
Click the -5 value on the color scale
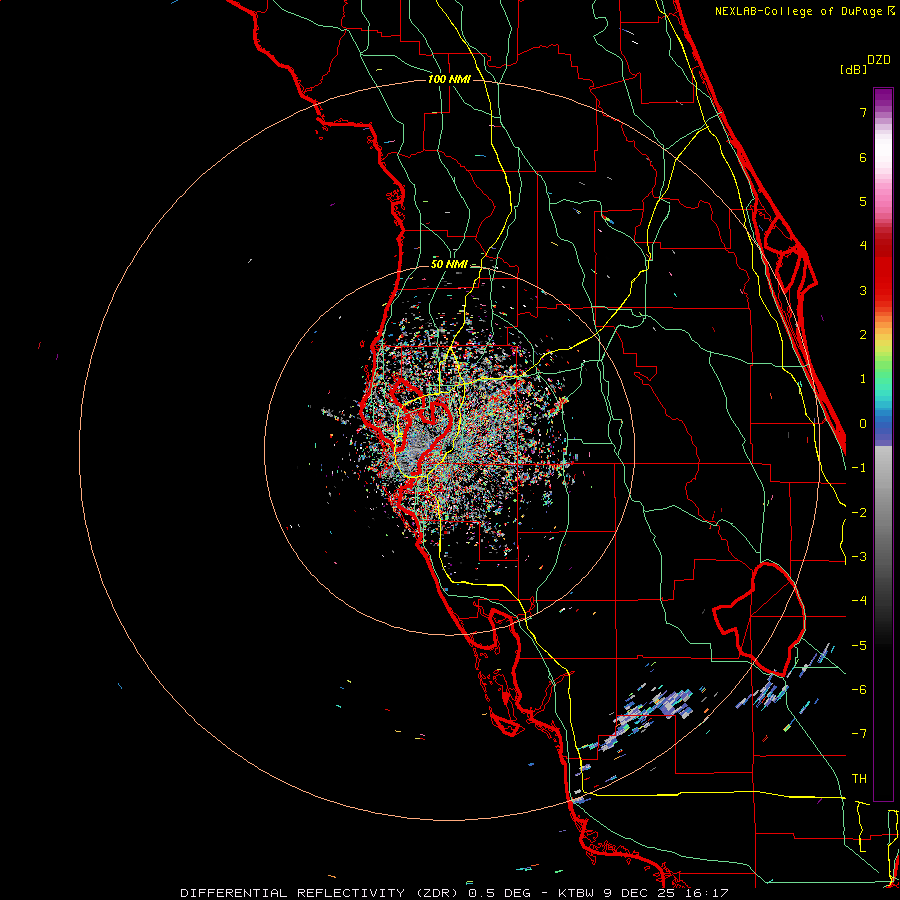click(859, 646)
